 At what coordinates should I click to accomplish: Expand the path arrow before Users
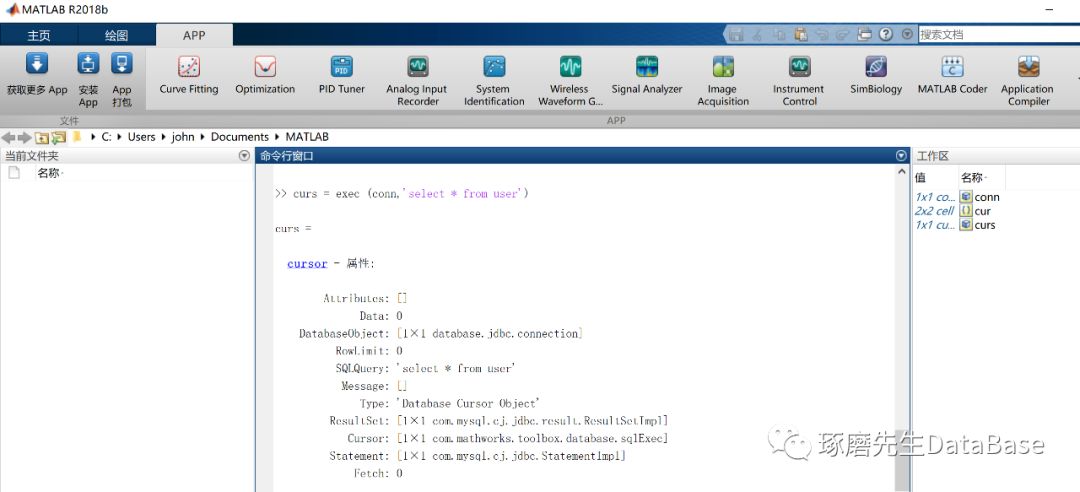pos(120,137)
